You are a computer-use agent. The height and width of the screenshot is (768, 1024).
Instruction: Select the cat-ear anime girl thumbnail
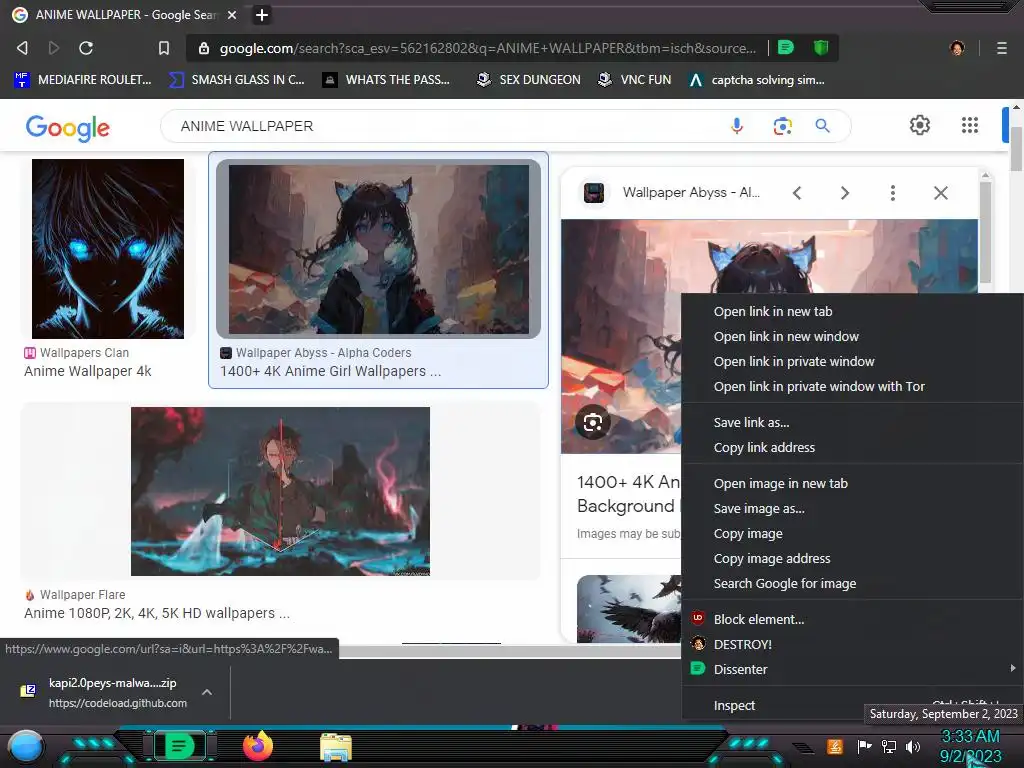pyautogui.click(x=379, y=249)
